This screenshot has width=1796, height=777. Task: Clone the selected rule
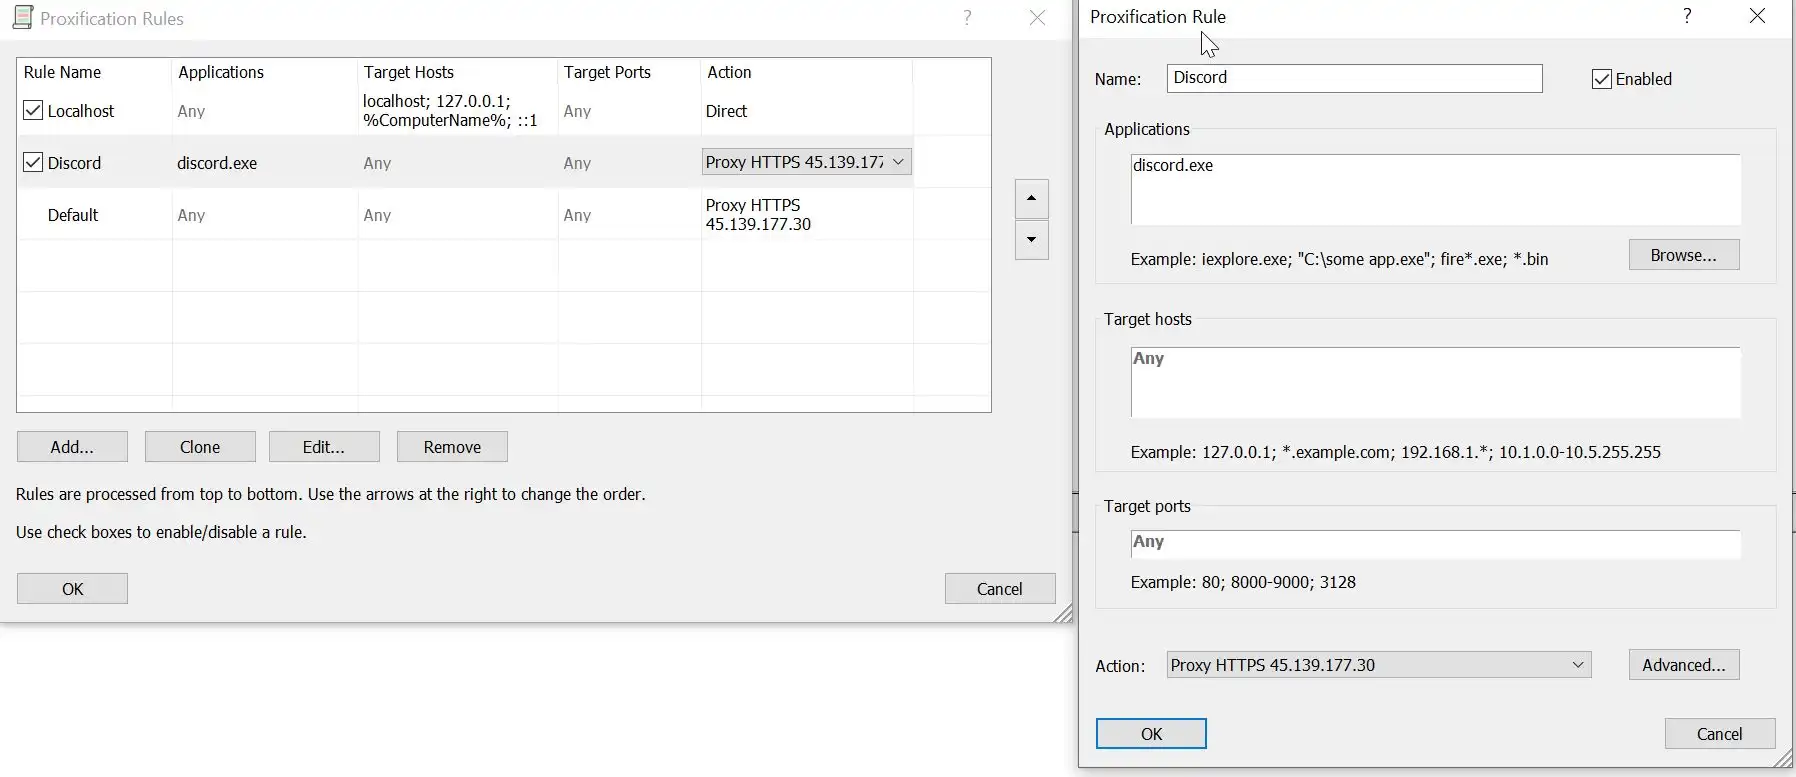click(200, 447)
